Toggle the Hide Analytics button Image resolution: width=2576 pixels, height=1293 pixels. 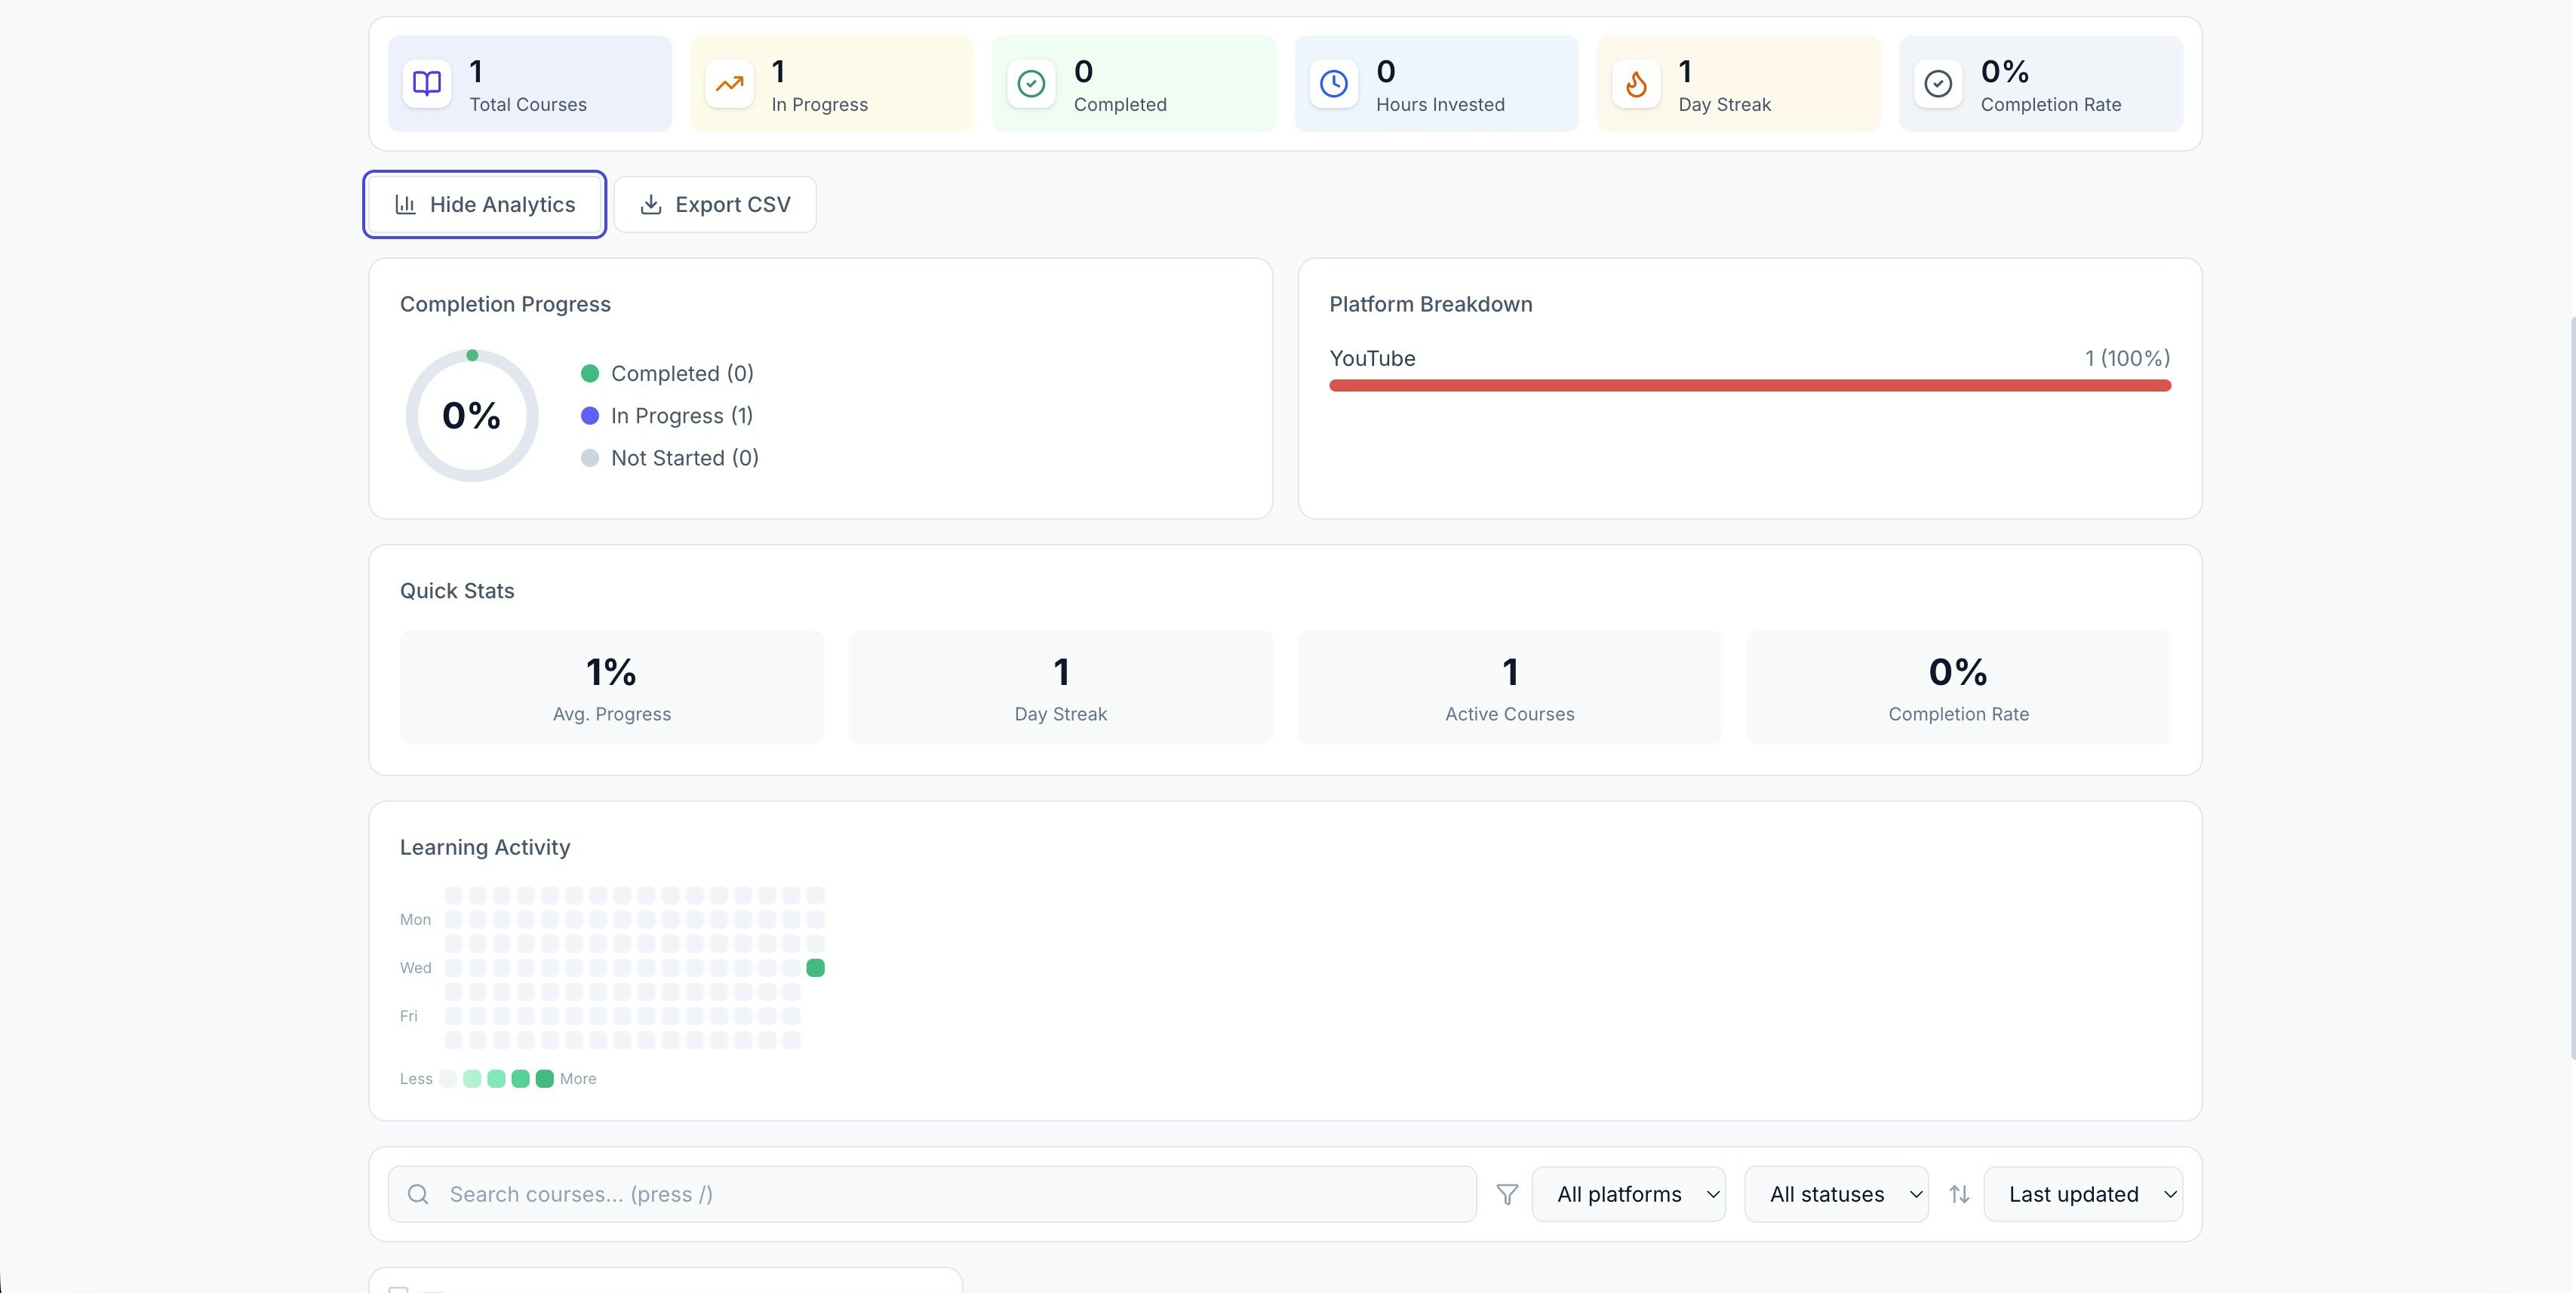[x=485, y=205]
